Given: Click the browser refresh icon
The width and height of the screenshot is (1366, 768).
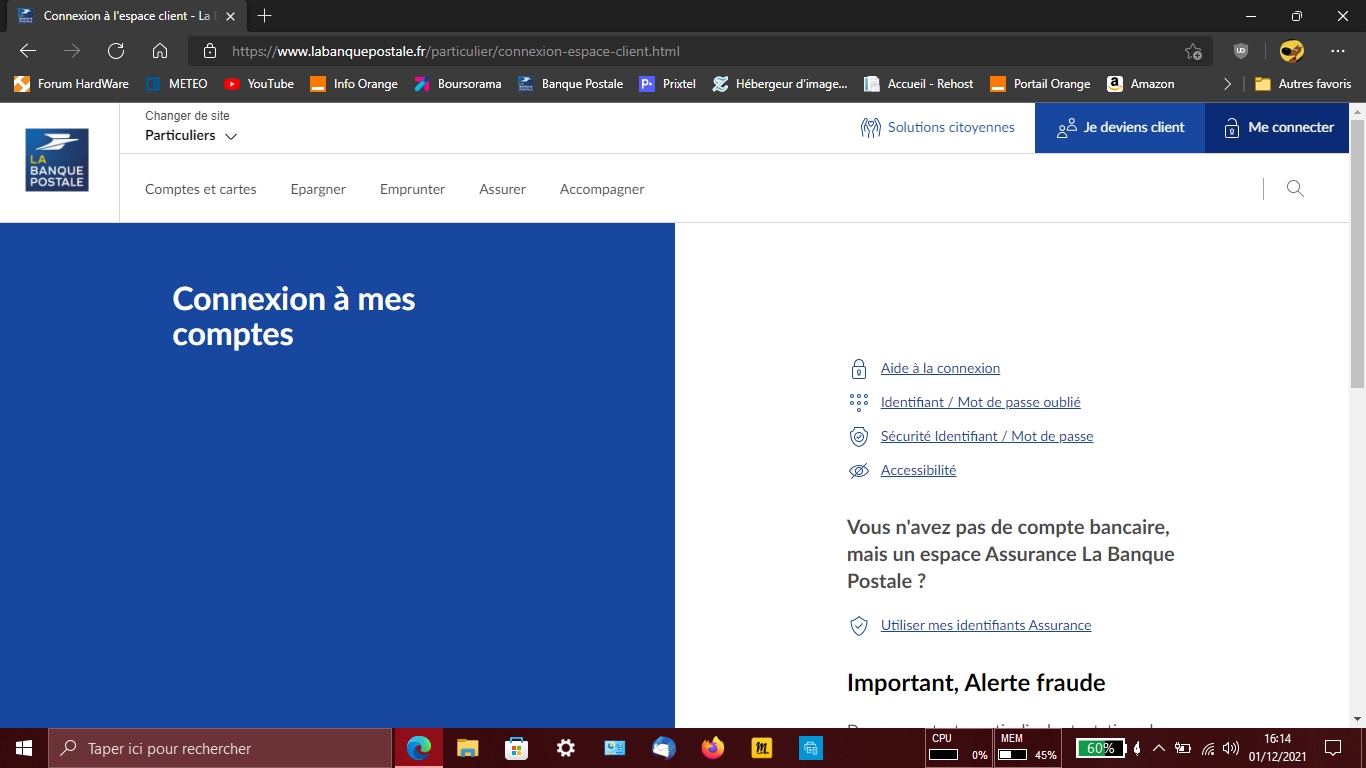Looking at the screenshot, I should coord(116,51).
